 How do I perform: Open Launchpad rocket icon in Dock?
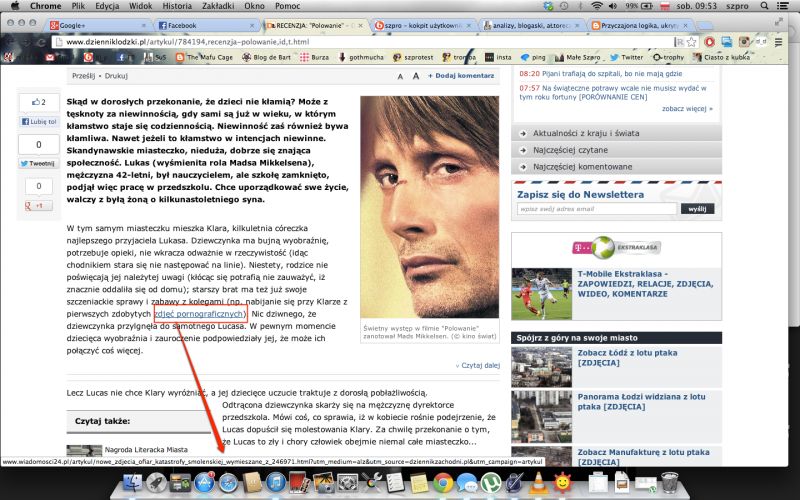pyautogui.click(x=157, y=483)
